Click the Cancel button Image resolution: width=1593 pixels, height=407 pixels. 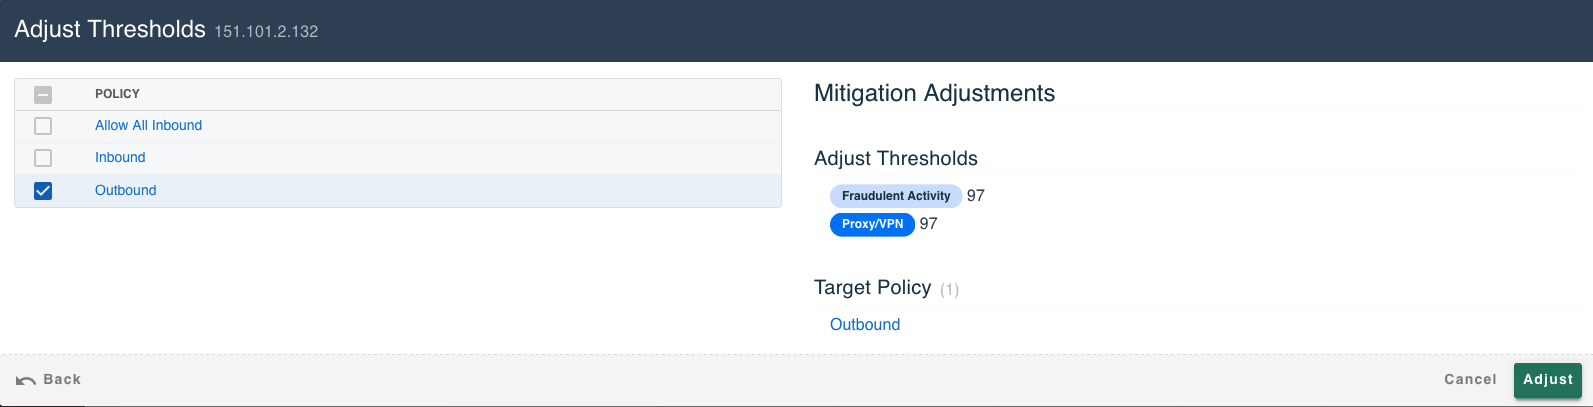(1470, 380)
